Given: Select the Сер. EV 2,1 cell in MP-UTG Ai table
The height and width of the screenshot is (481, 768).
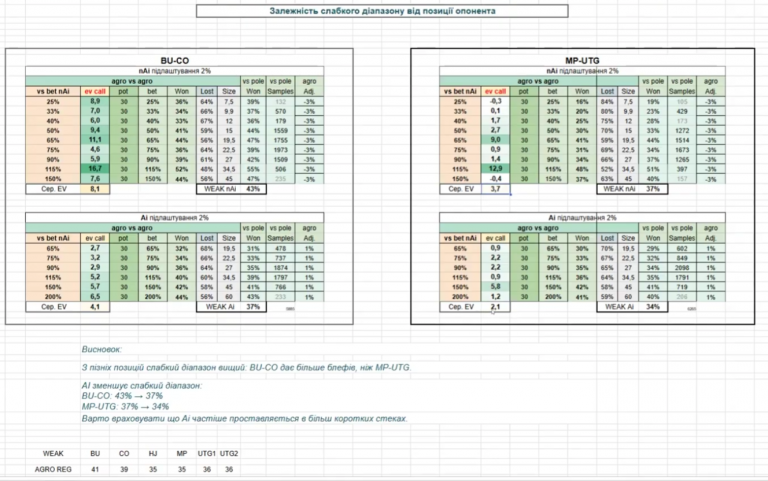Looking at the screenshot, I should 495,307.
